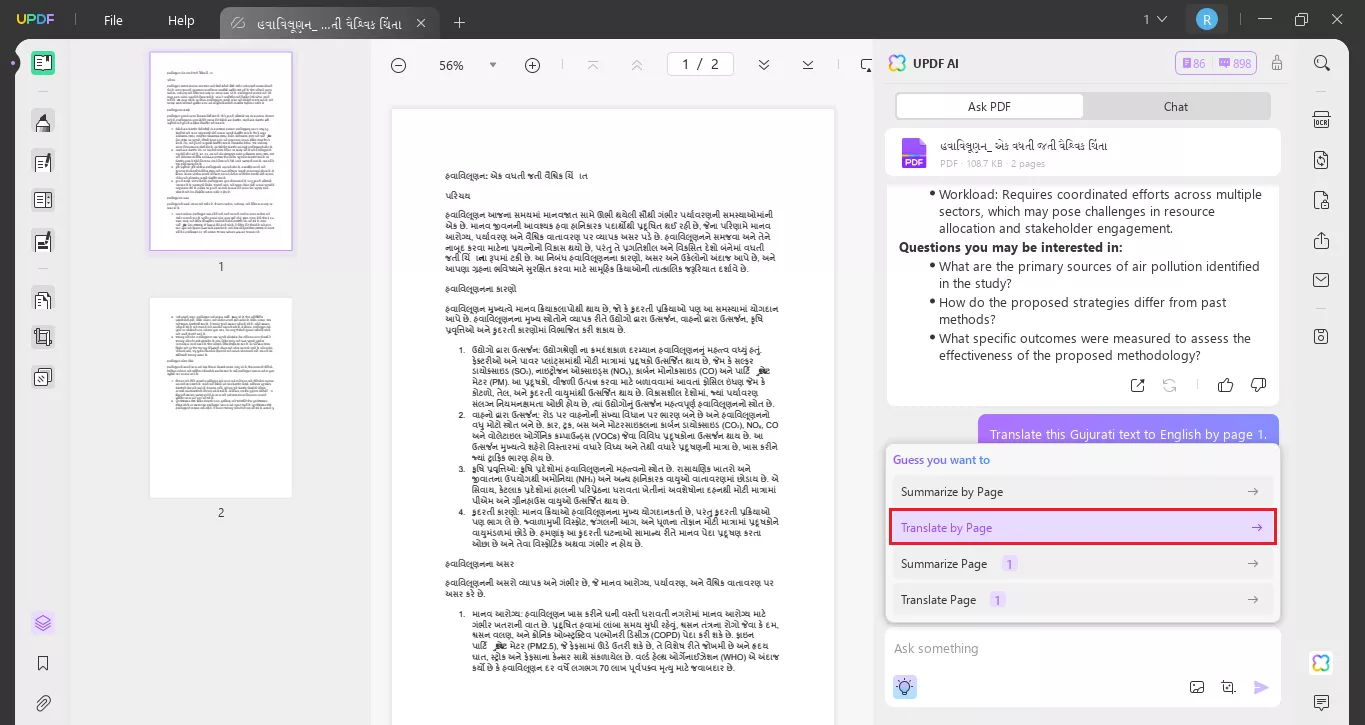1365x725 pixels.
Task: Click the question about primary sources of air pollution
Action: click(x=1099, y=275)
